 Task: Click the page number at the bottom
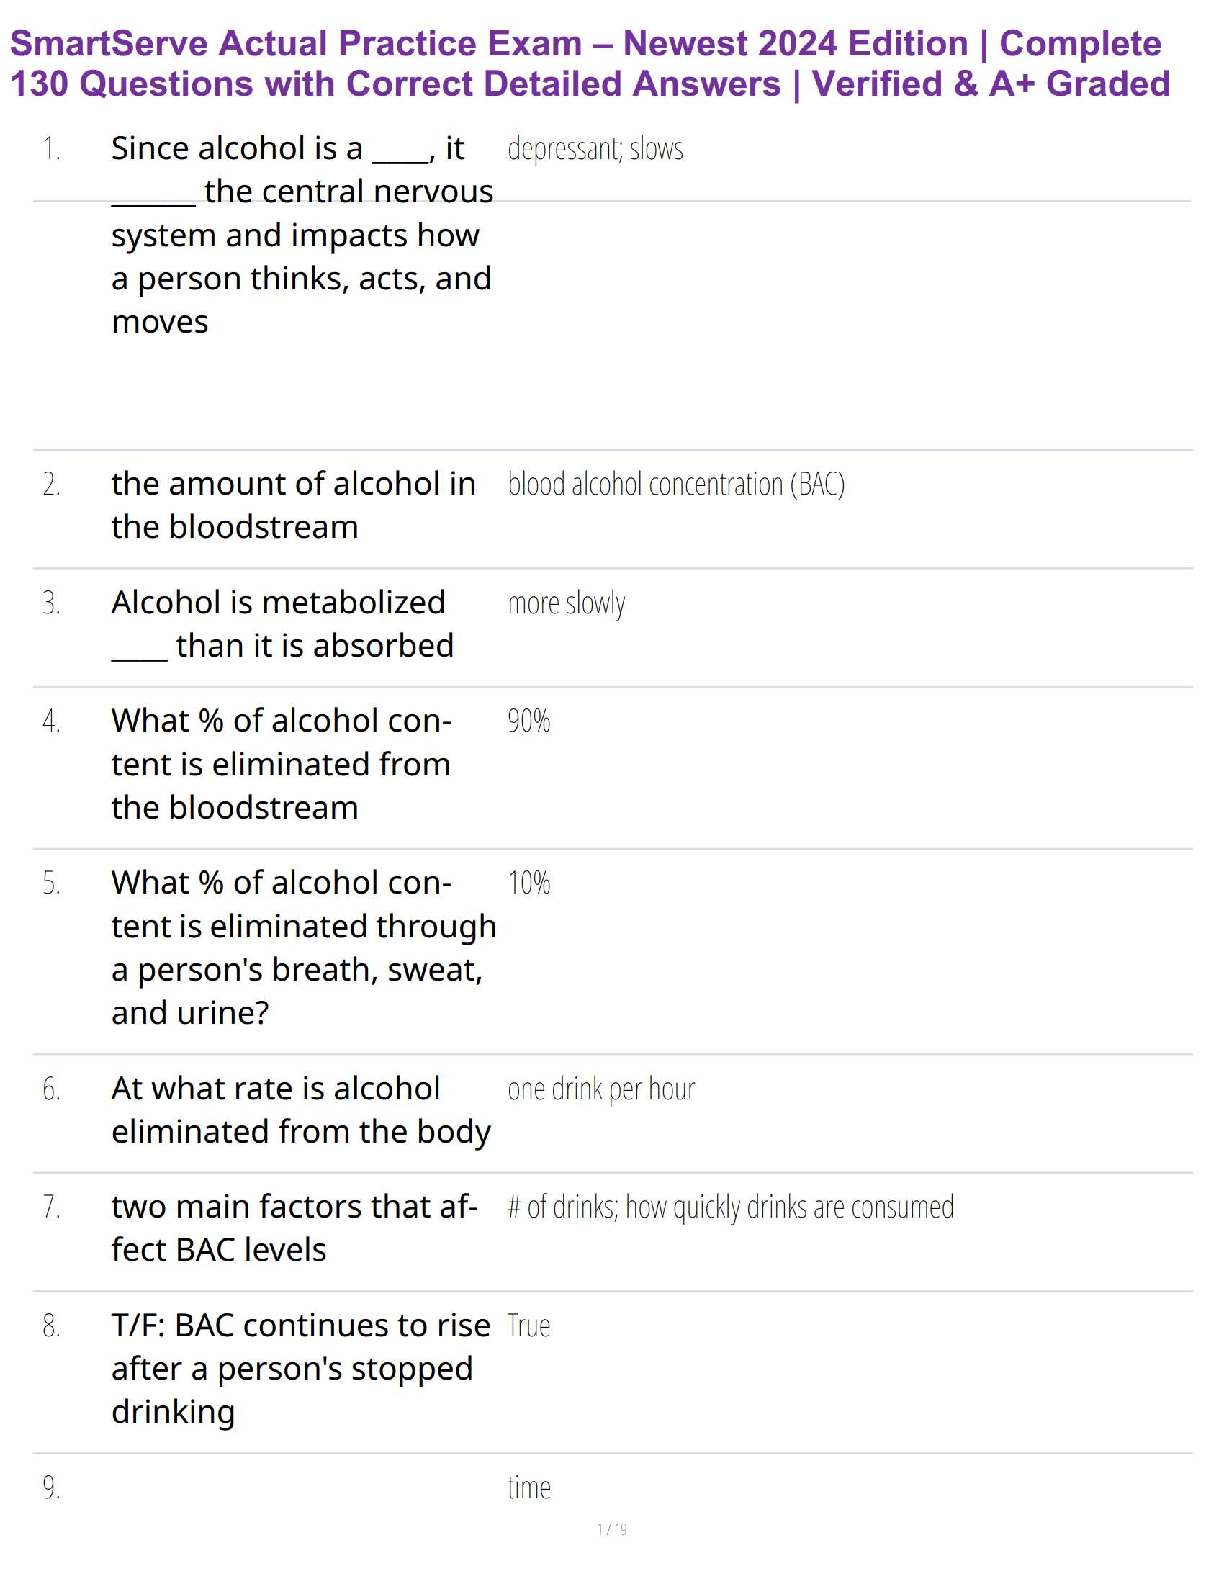(x=611, y=1529)
